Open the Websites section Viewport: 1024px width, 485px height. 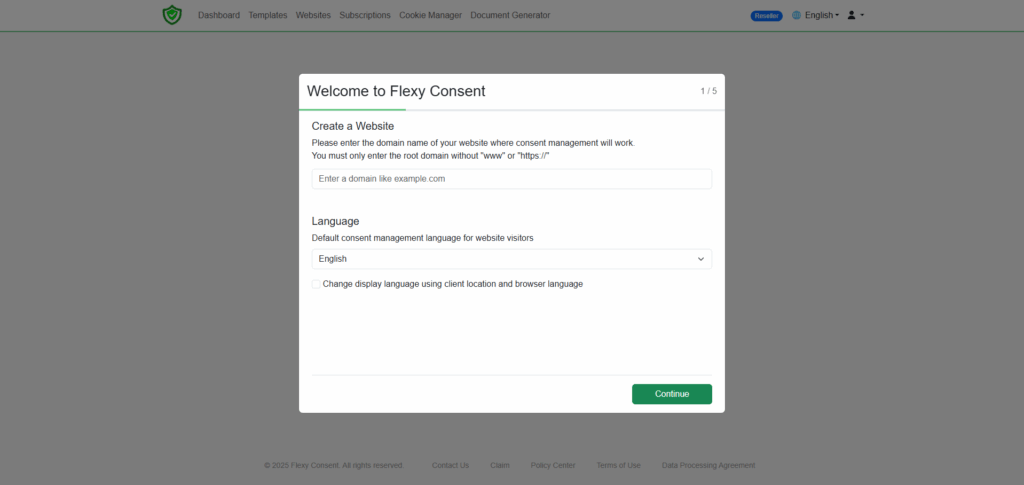pyautogui.click(x=313, y=15)
